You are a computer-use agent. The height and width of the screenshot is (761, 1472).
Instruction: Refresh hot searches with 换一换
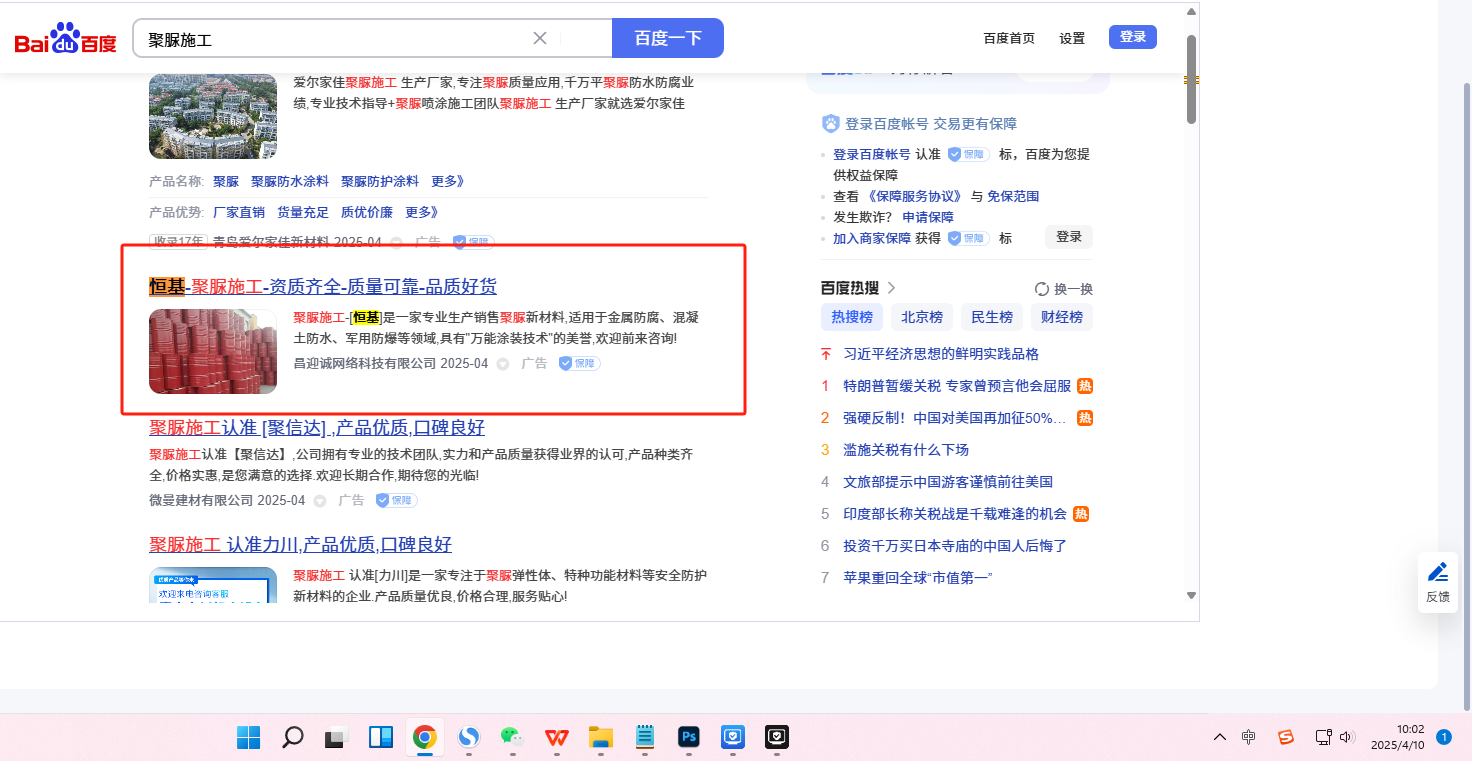[1064, 289]
